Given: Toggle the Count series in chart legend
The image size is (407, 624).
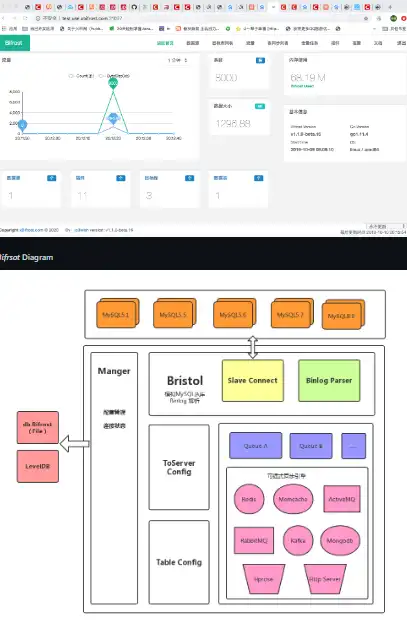Looking at the screenshot, I should [82, 76].
